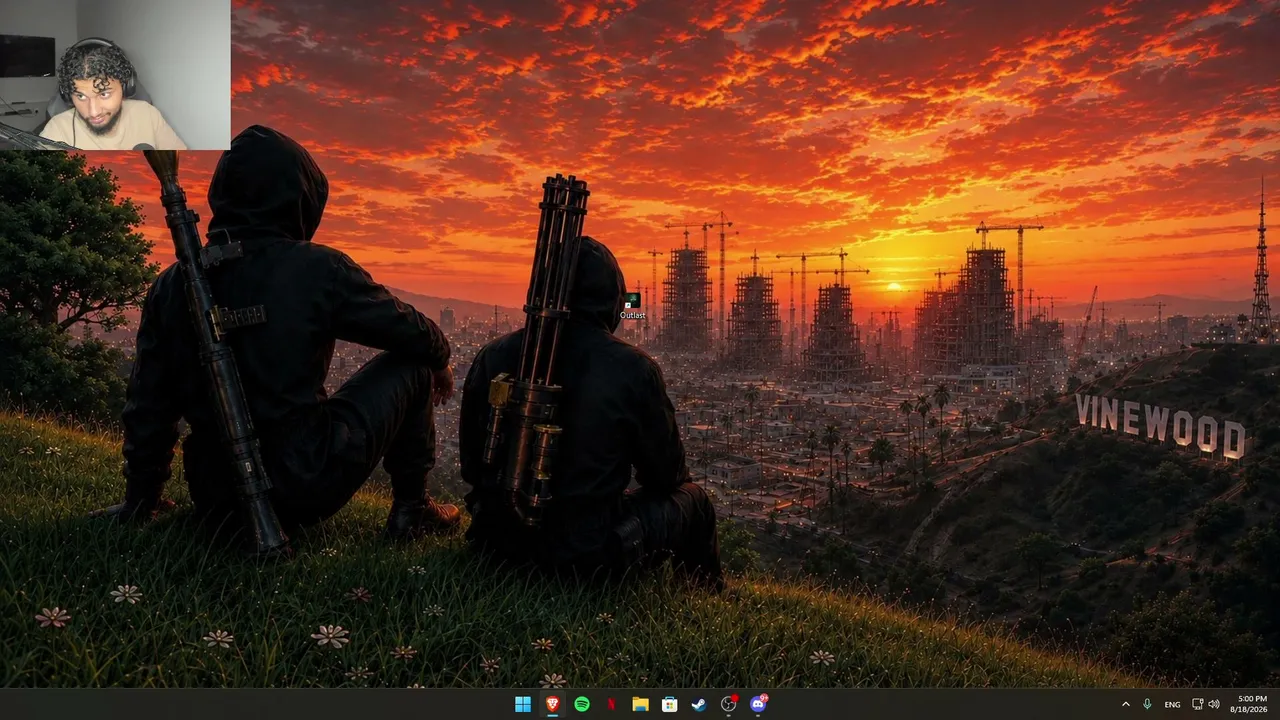Open Microsoft Store from the taskbar

click(x=670, y=704)
